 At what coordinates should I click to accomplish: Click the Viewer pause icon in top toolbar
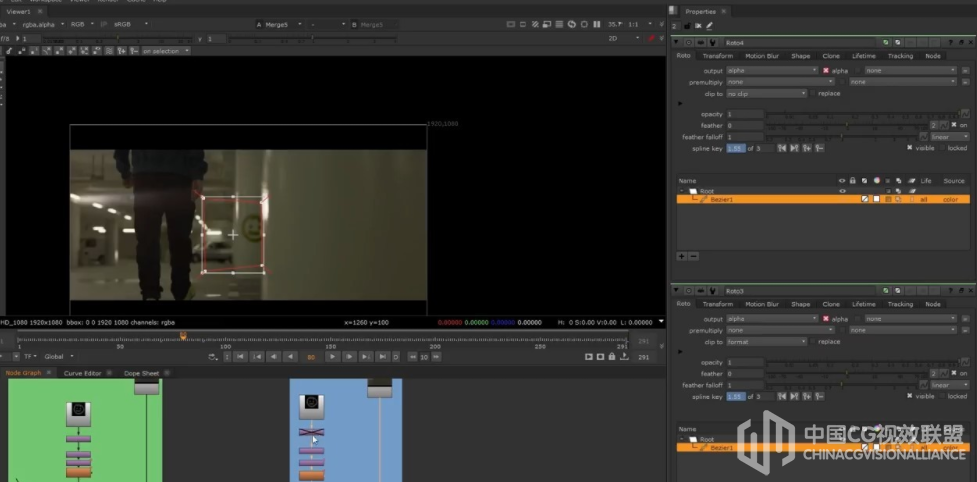pyautogui.click(x=596, y=24)
